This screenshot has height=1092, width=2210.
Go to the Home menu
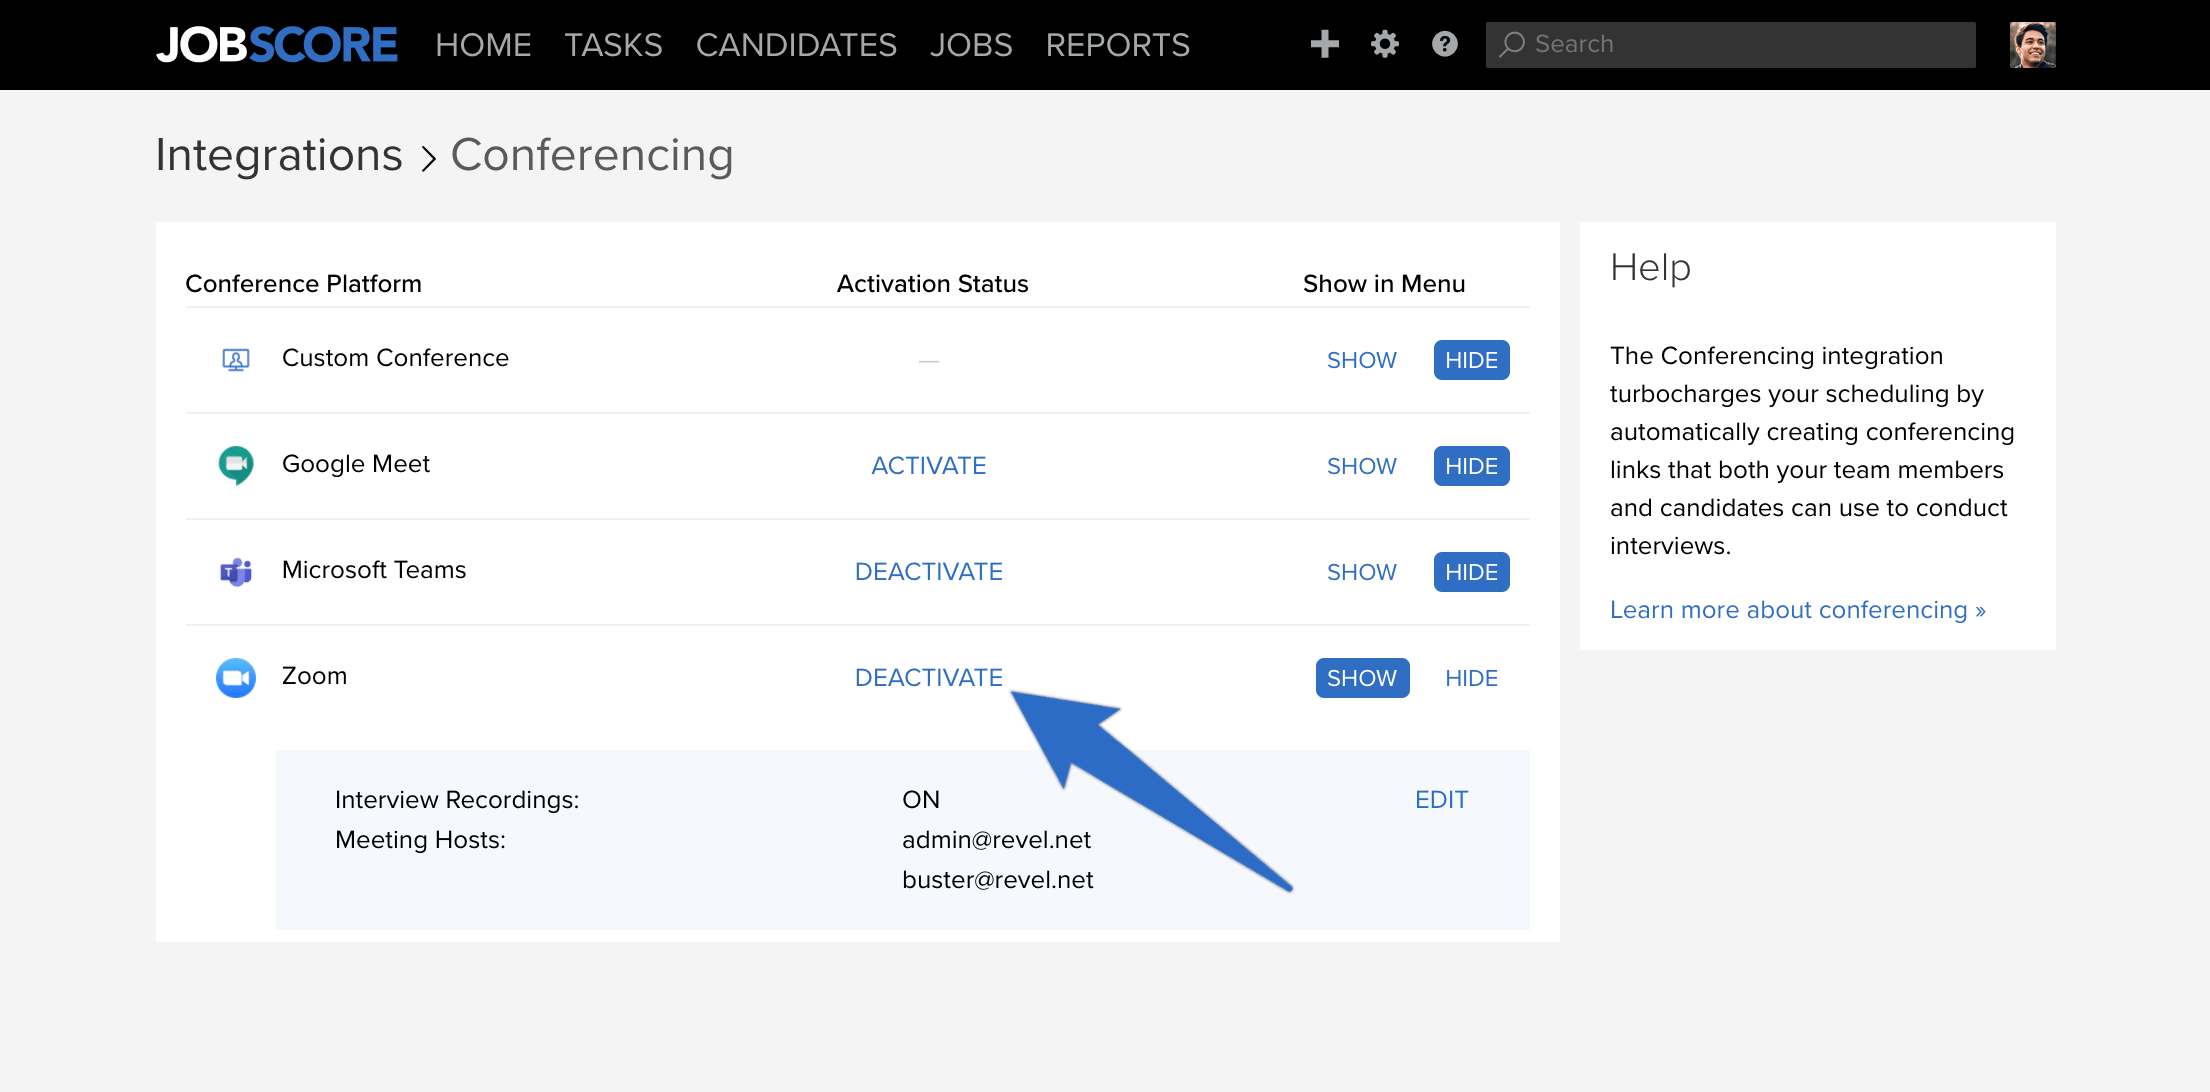coord(483,45)
